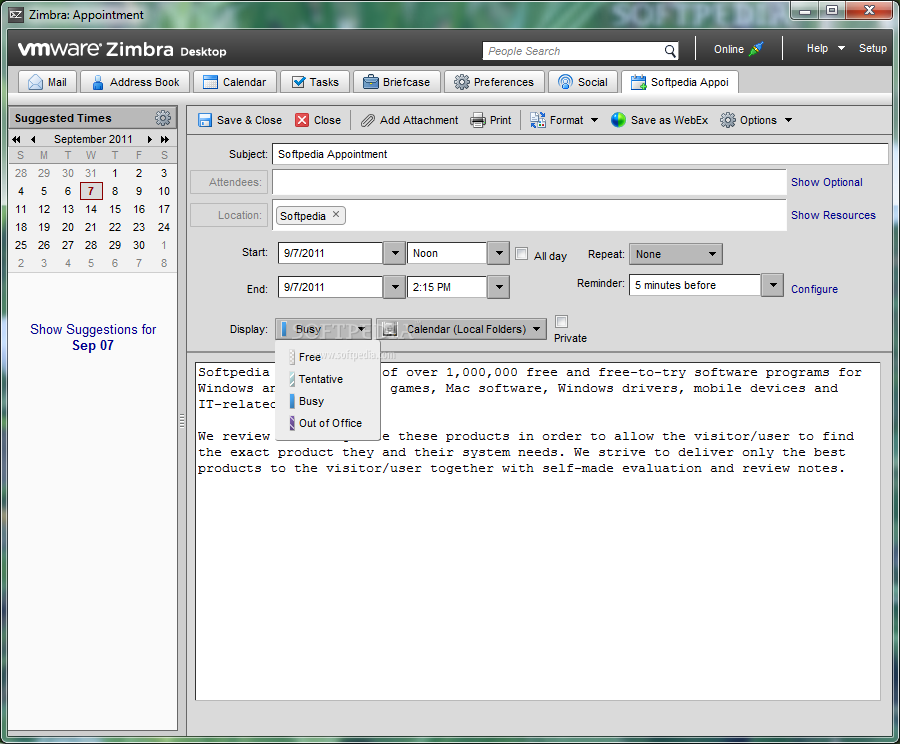The image size is (900, 744).
Task: Select September 15 in the mini calendar
Action: coord(115,210)
